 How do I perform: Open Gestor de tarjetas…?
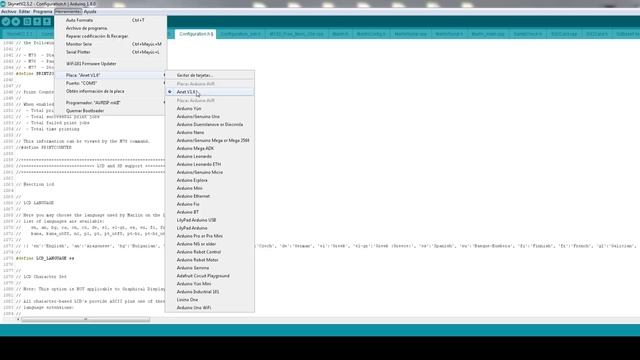point(210,76)
